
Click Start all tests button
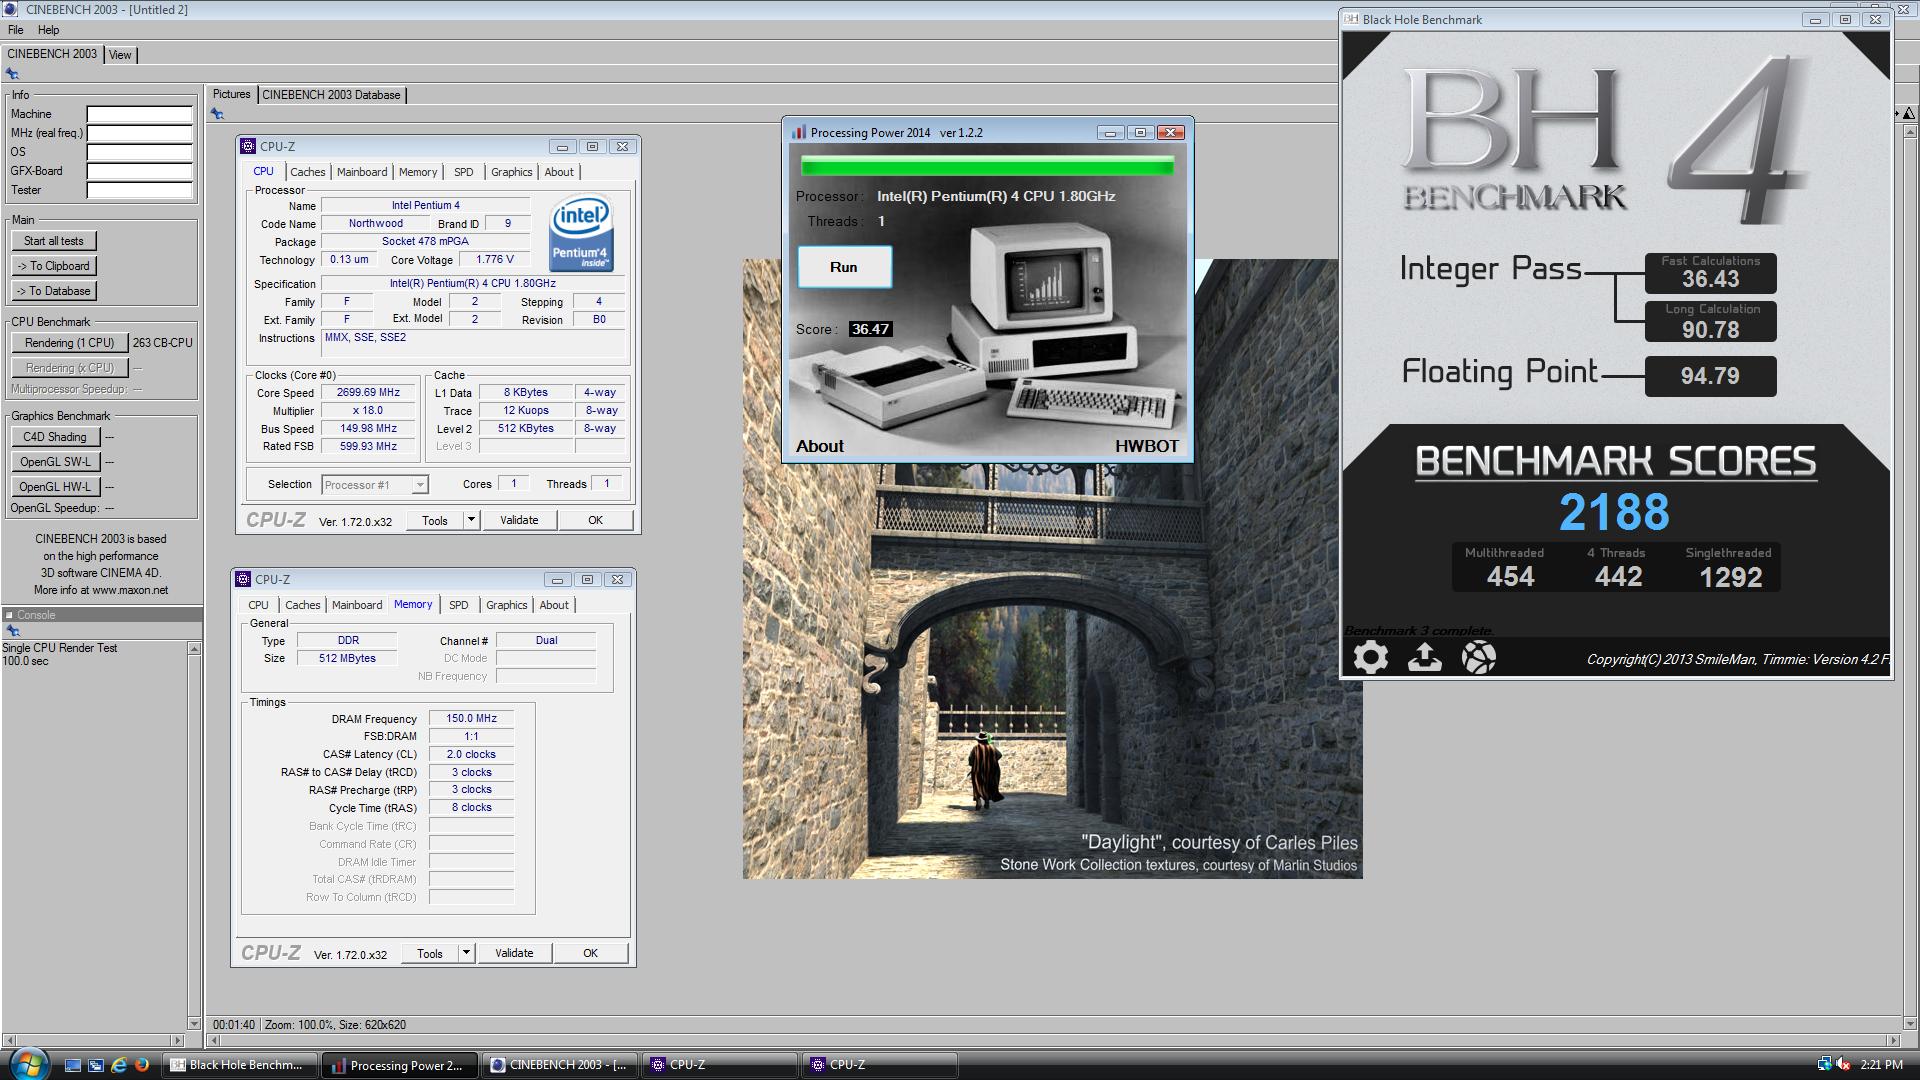pyautogui.click(x=54, y=241)
